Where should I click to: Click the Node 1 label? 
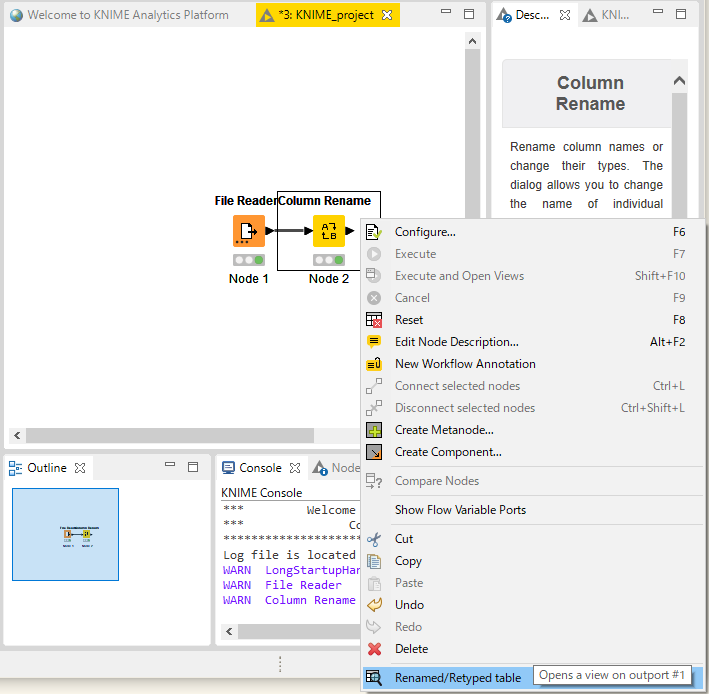coord(249,279)
